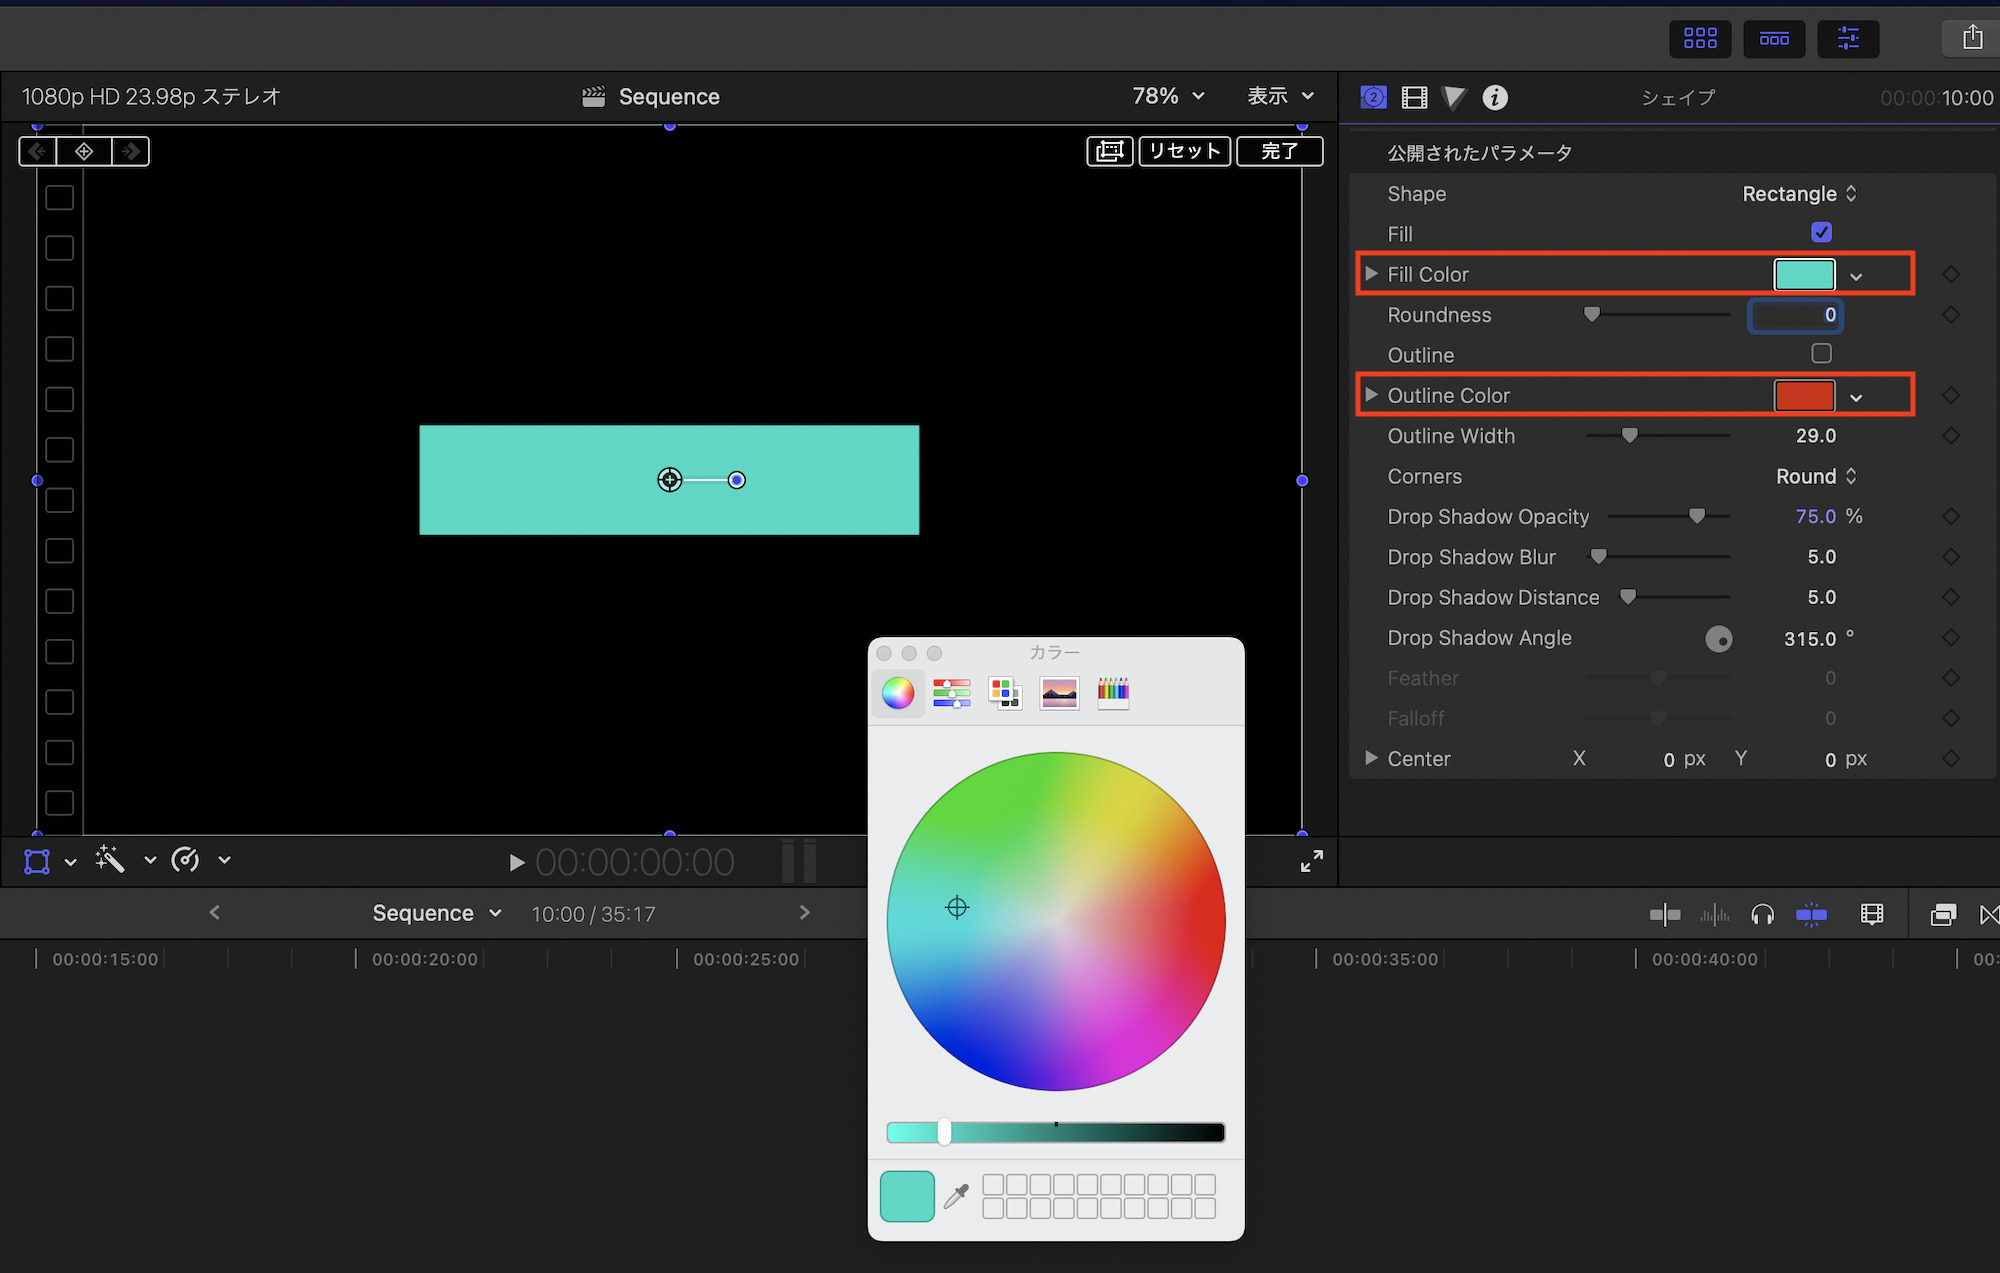Enable the Outline checkbox
Image resolution: width=2000 pixels, height=1273 pixels.
[x=1821, y=354]
